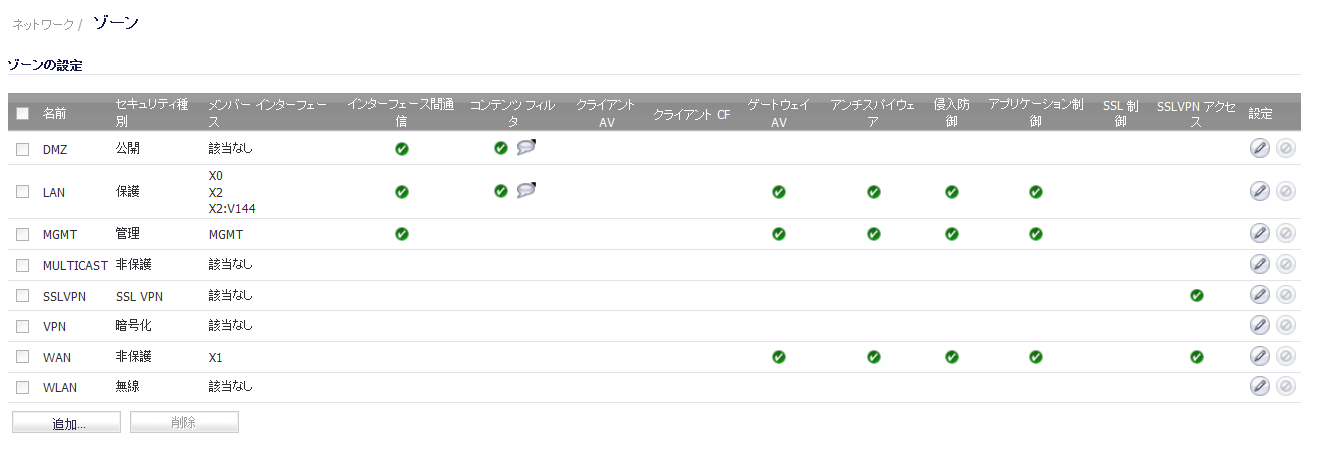1321x452 pixels.
Task: Open edit settings for WAN zone
Action: (x=1260, y=357)
